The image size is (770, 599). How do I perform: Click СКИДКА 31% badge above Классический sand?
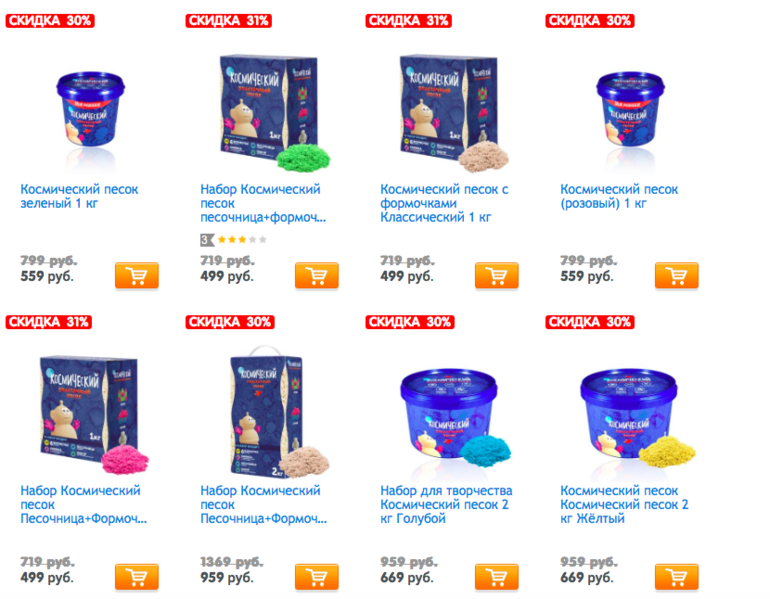point(409,21)
